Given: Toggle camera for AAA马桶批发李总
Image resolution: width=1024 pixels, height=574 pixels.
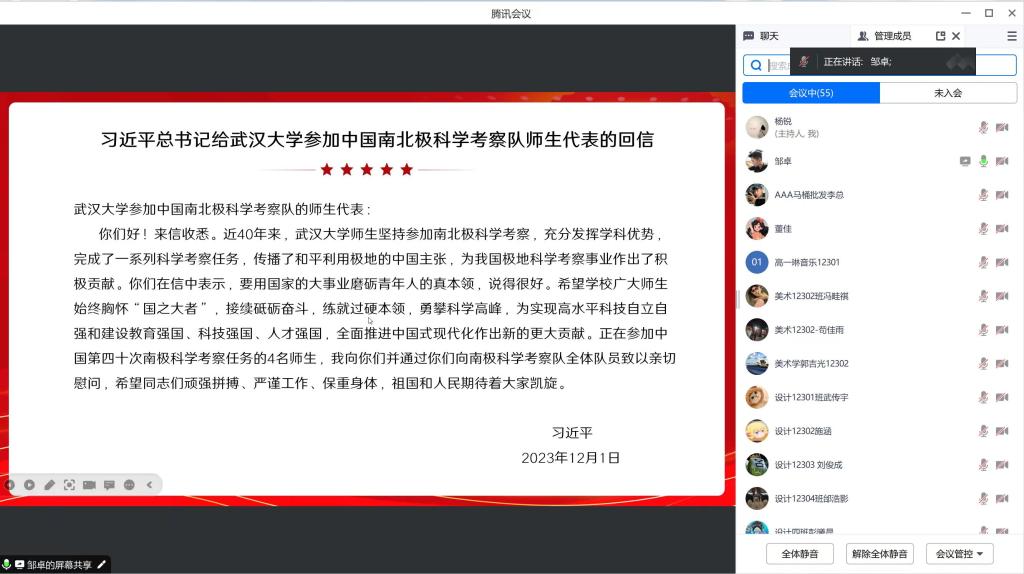Looking at the screenshot, I should [x=1002, y=195].
